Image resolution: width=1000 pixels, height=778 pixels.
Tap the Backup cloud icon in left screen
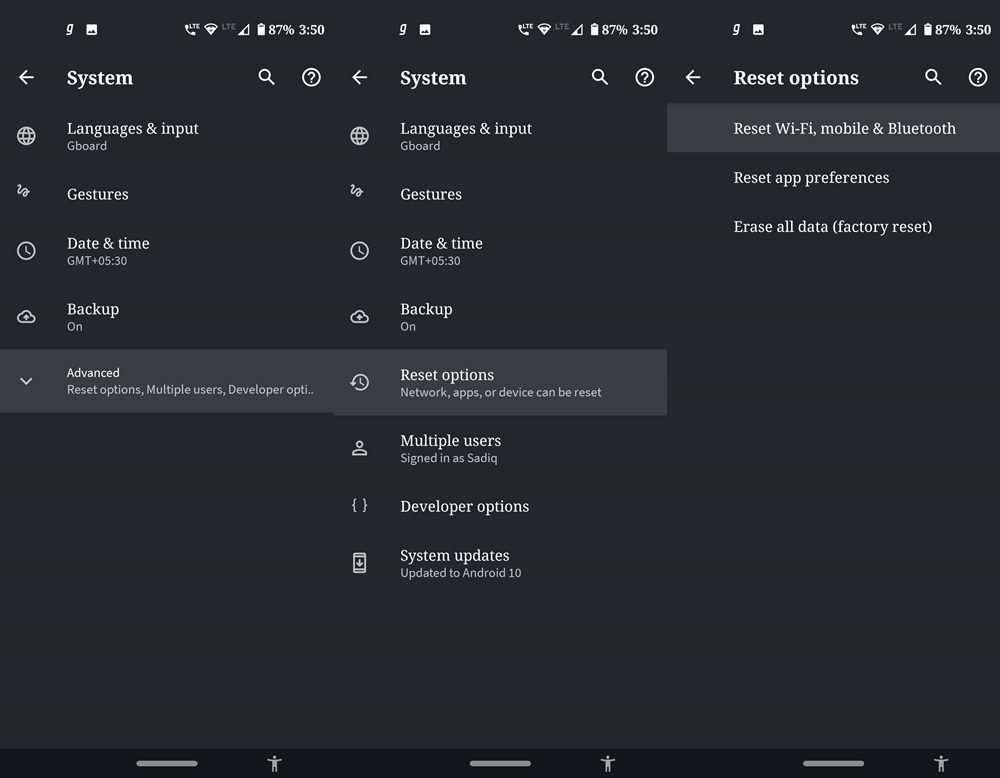(x=26, y=316)
